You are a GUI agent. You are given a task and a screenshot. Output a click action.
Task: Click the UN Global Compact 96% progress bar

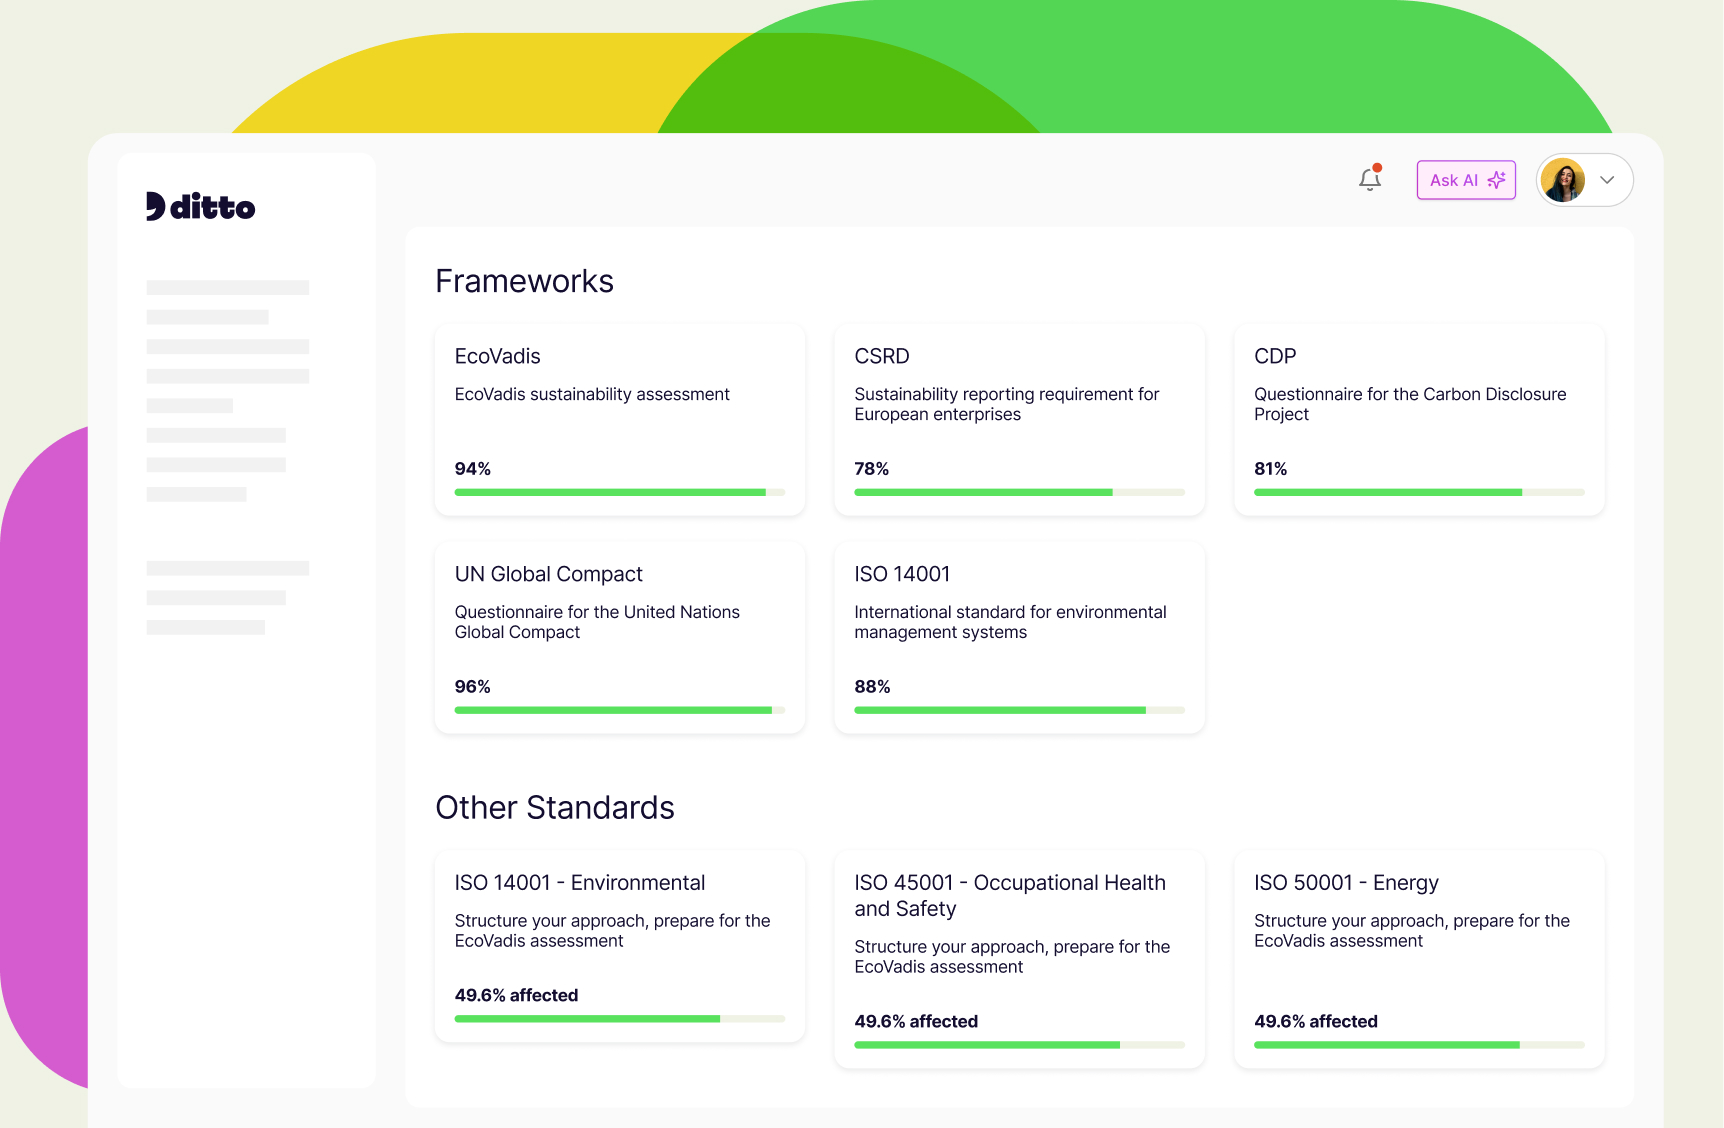point(620,710)
